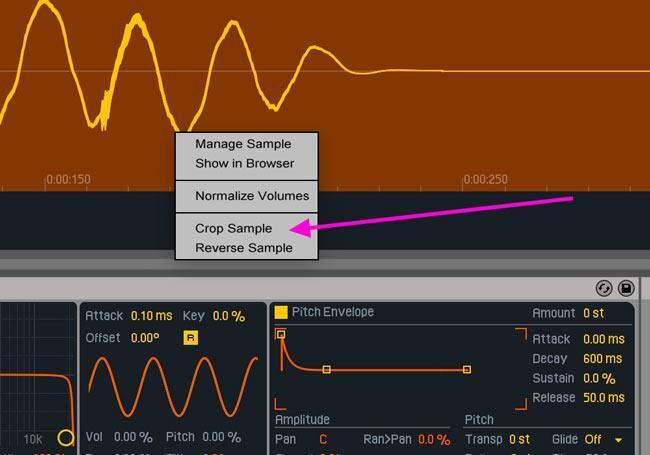Image resolution: width=650 pixels, height=455 pixels.
Task: Click Normalize Volumes in context menu
Action: pyautogui.click(x=252, y=196)
